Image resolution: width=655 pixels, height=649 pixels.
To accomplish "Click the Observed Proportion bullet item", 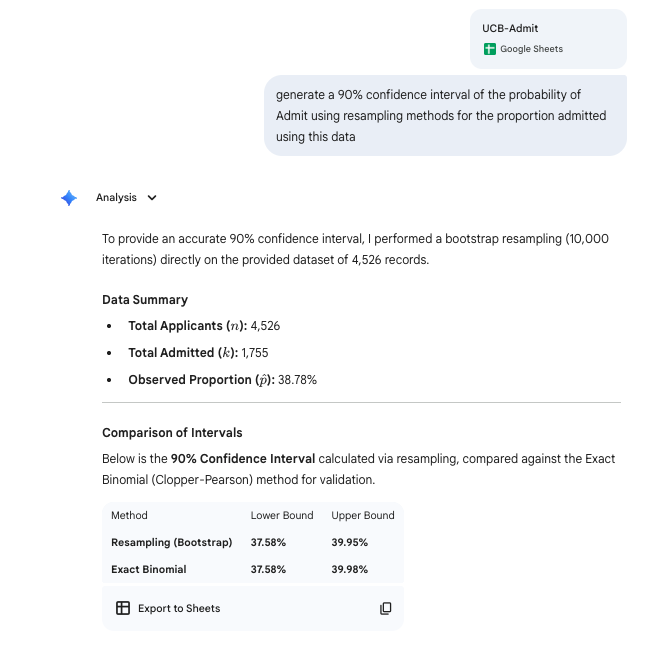I will coord(222,380).
